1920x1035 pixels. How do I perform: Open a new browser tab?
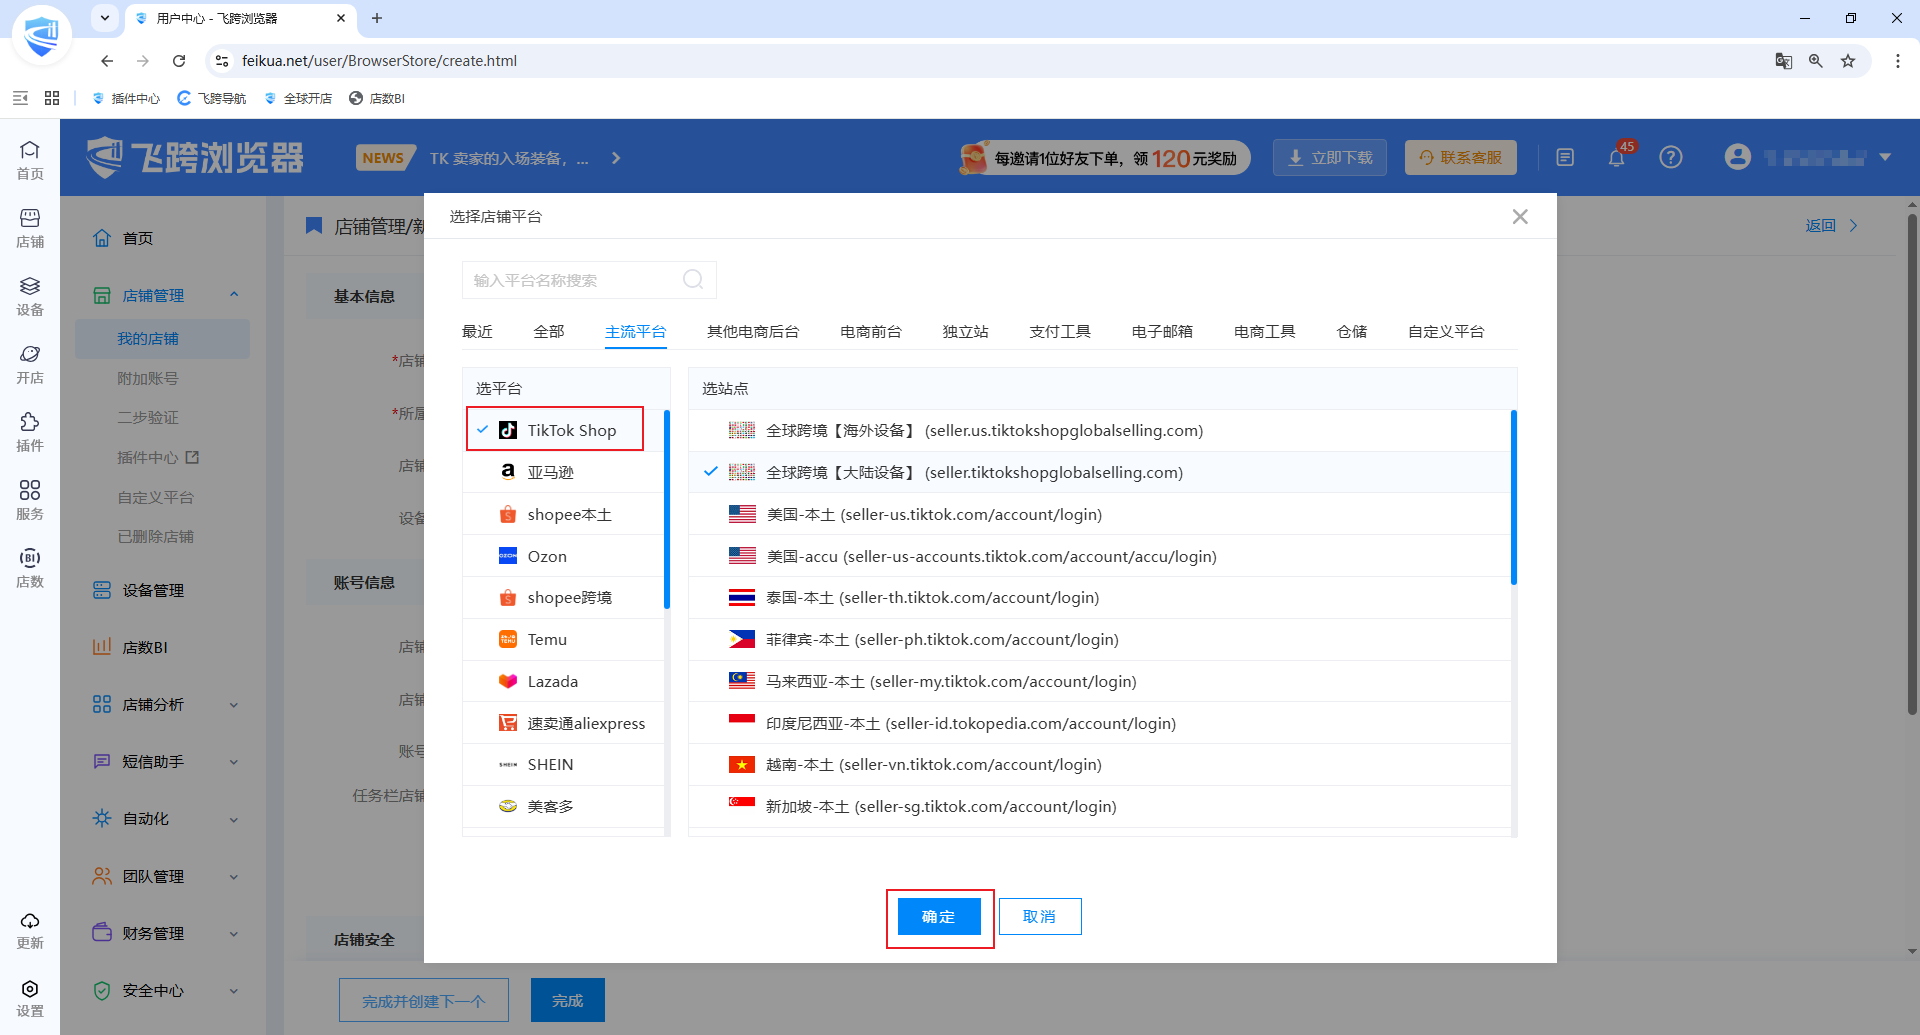(377, 18)
